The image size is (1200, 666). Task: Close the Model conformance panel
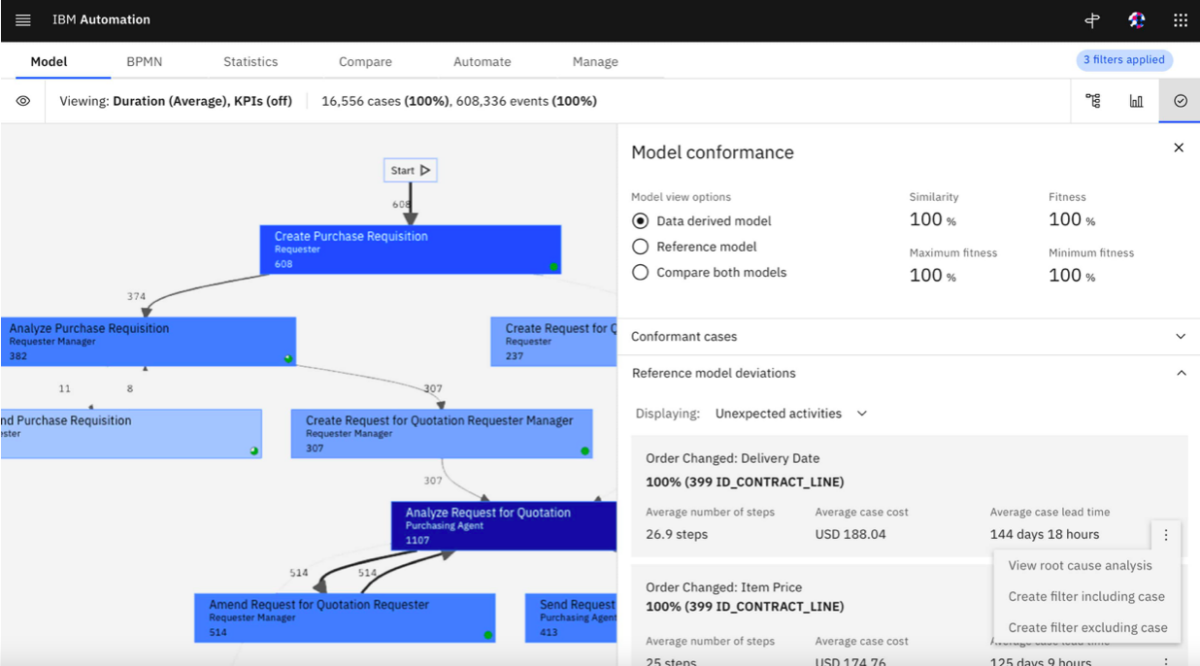click(1178, 147)
